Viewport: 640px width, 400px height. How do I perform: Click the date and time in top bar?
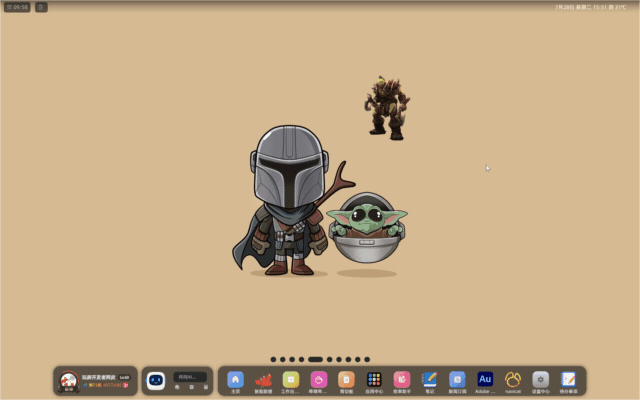point(581,7)
